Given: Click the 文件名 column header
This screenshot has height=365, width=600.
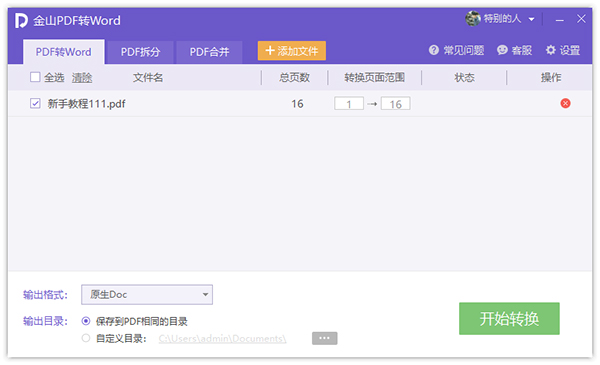Looking at the screenshot, I should point(148,78).
